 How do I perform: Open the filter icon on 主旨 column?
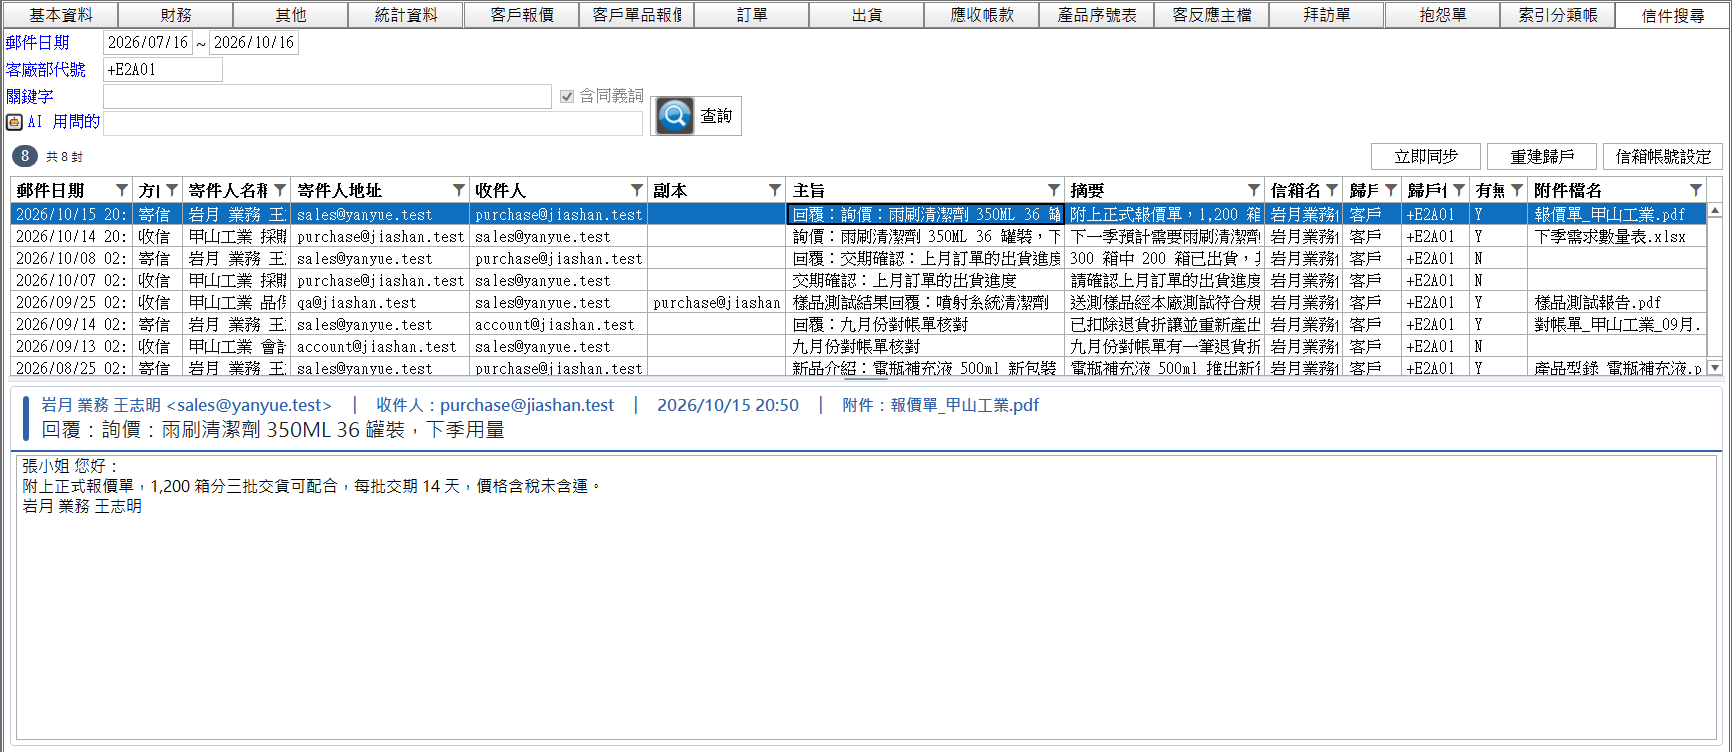(1054, 190)
